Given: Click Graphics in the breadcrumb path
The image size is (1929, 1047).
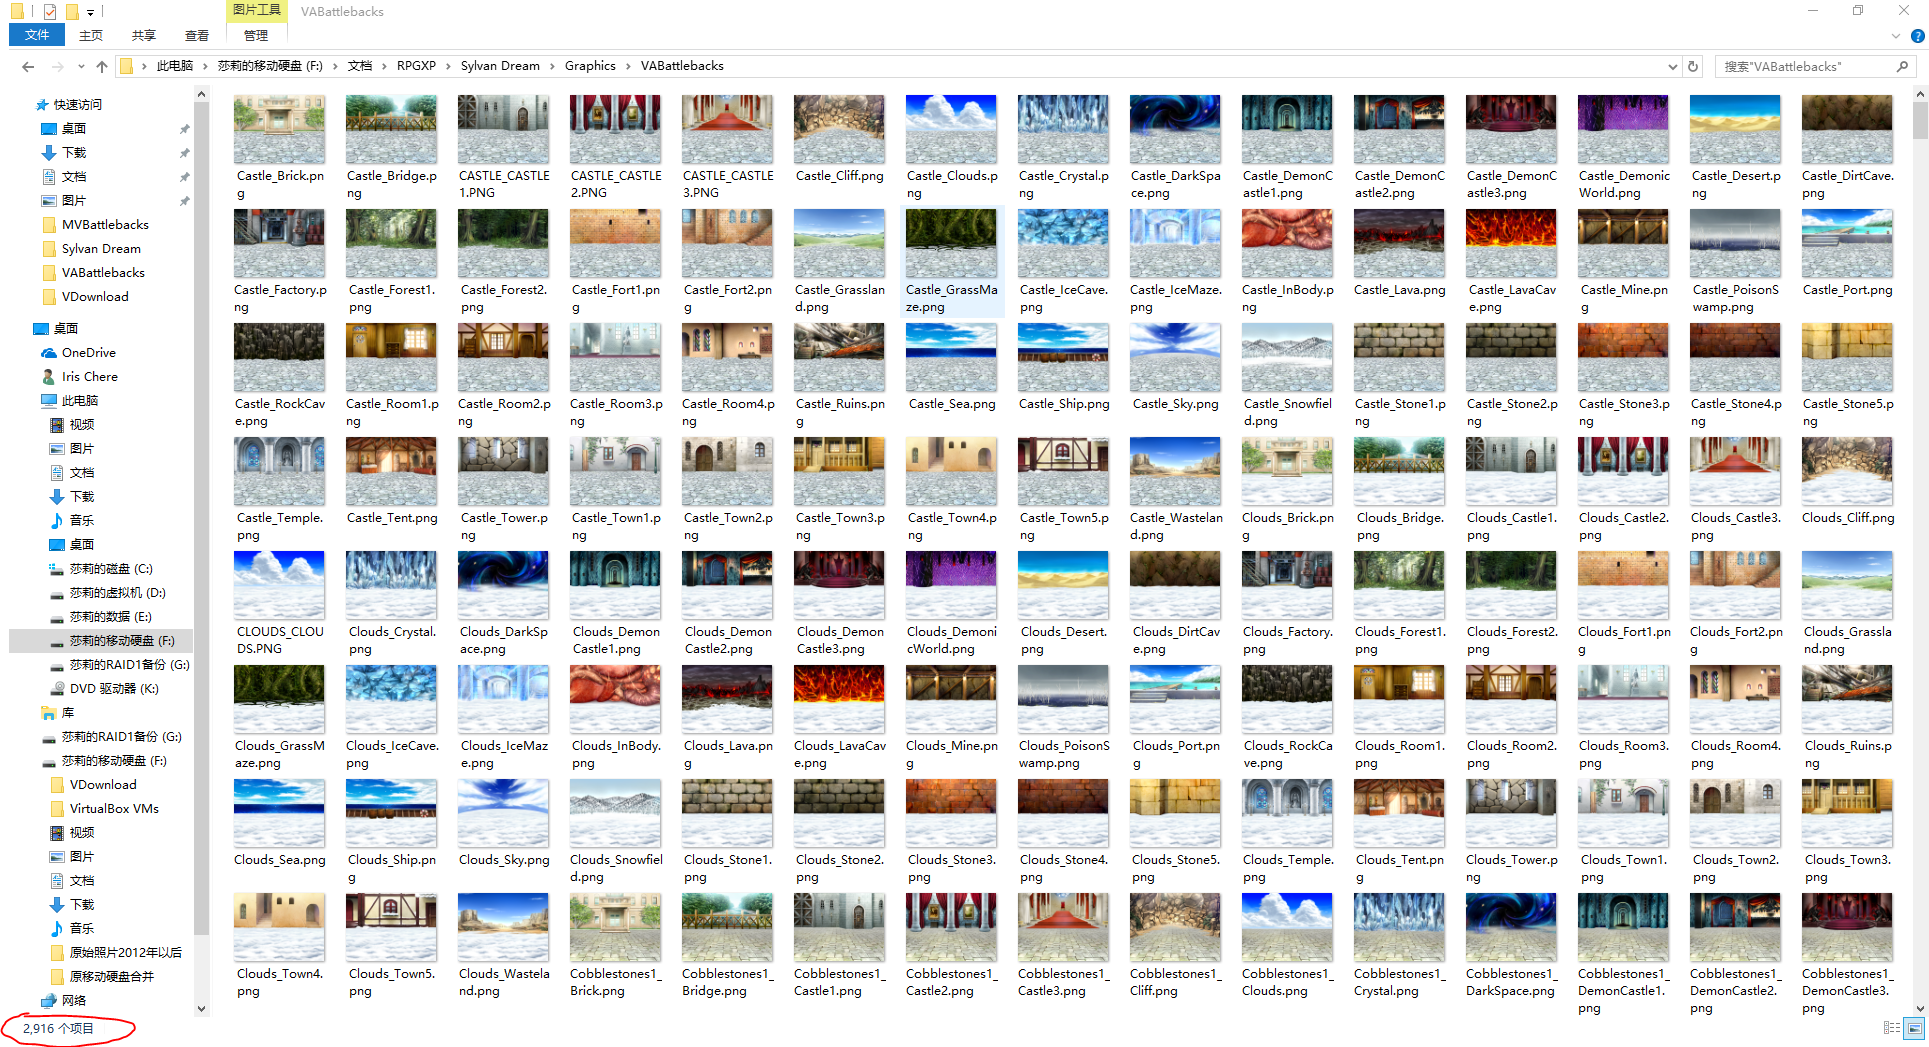Looking at the screenshot, I should tap(590, 66).
